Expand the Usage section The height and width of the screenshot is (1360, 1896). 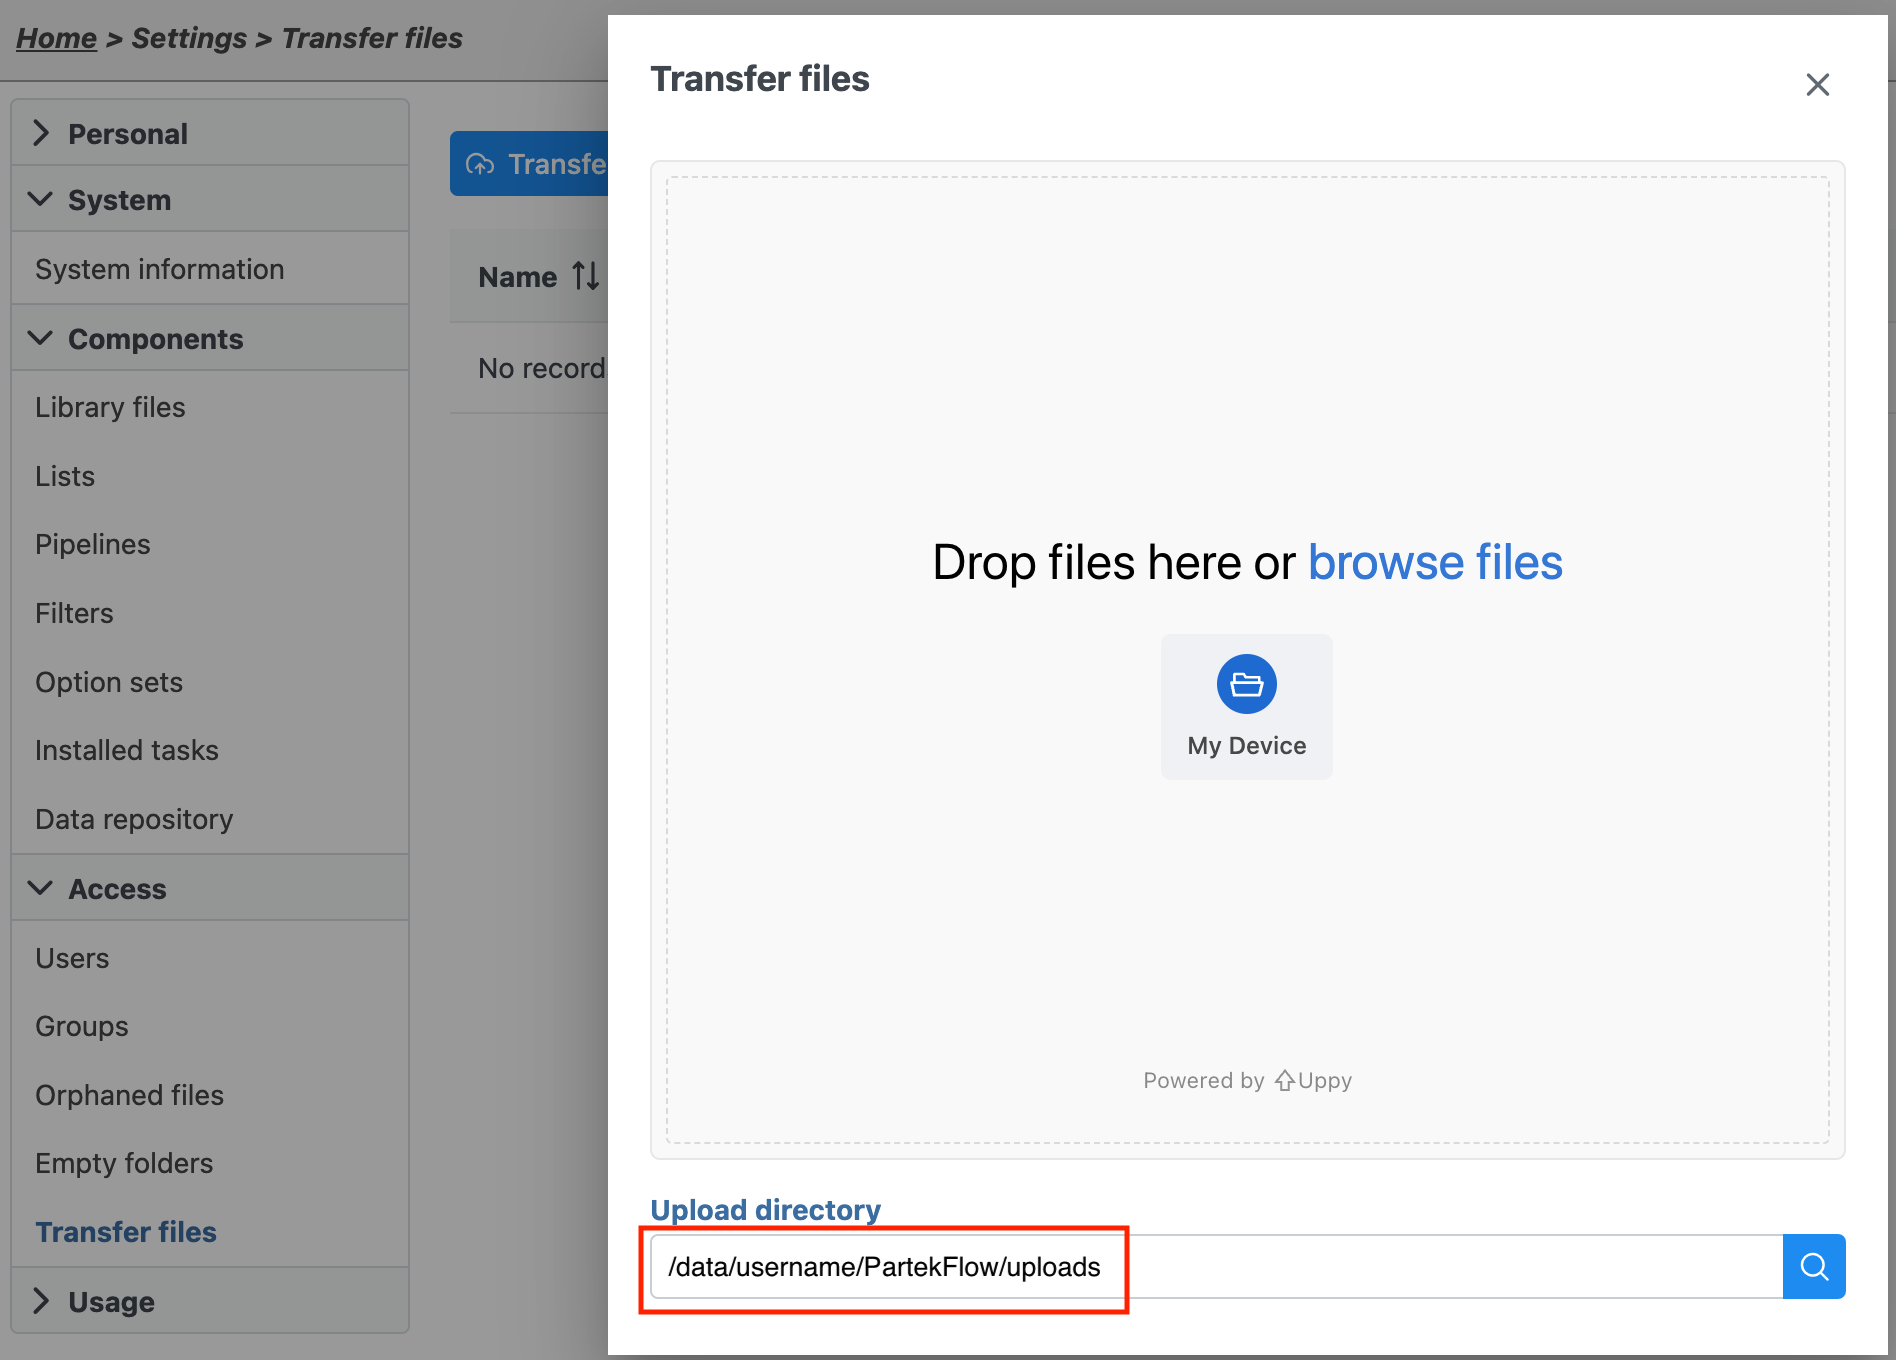41,1301
